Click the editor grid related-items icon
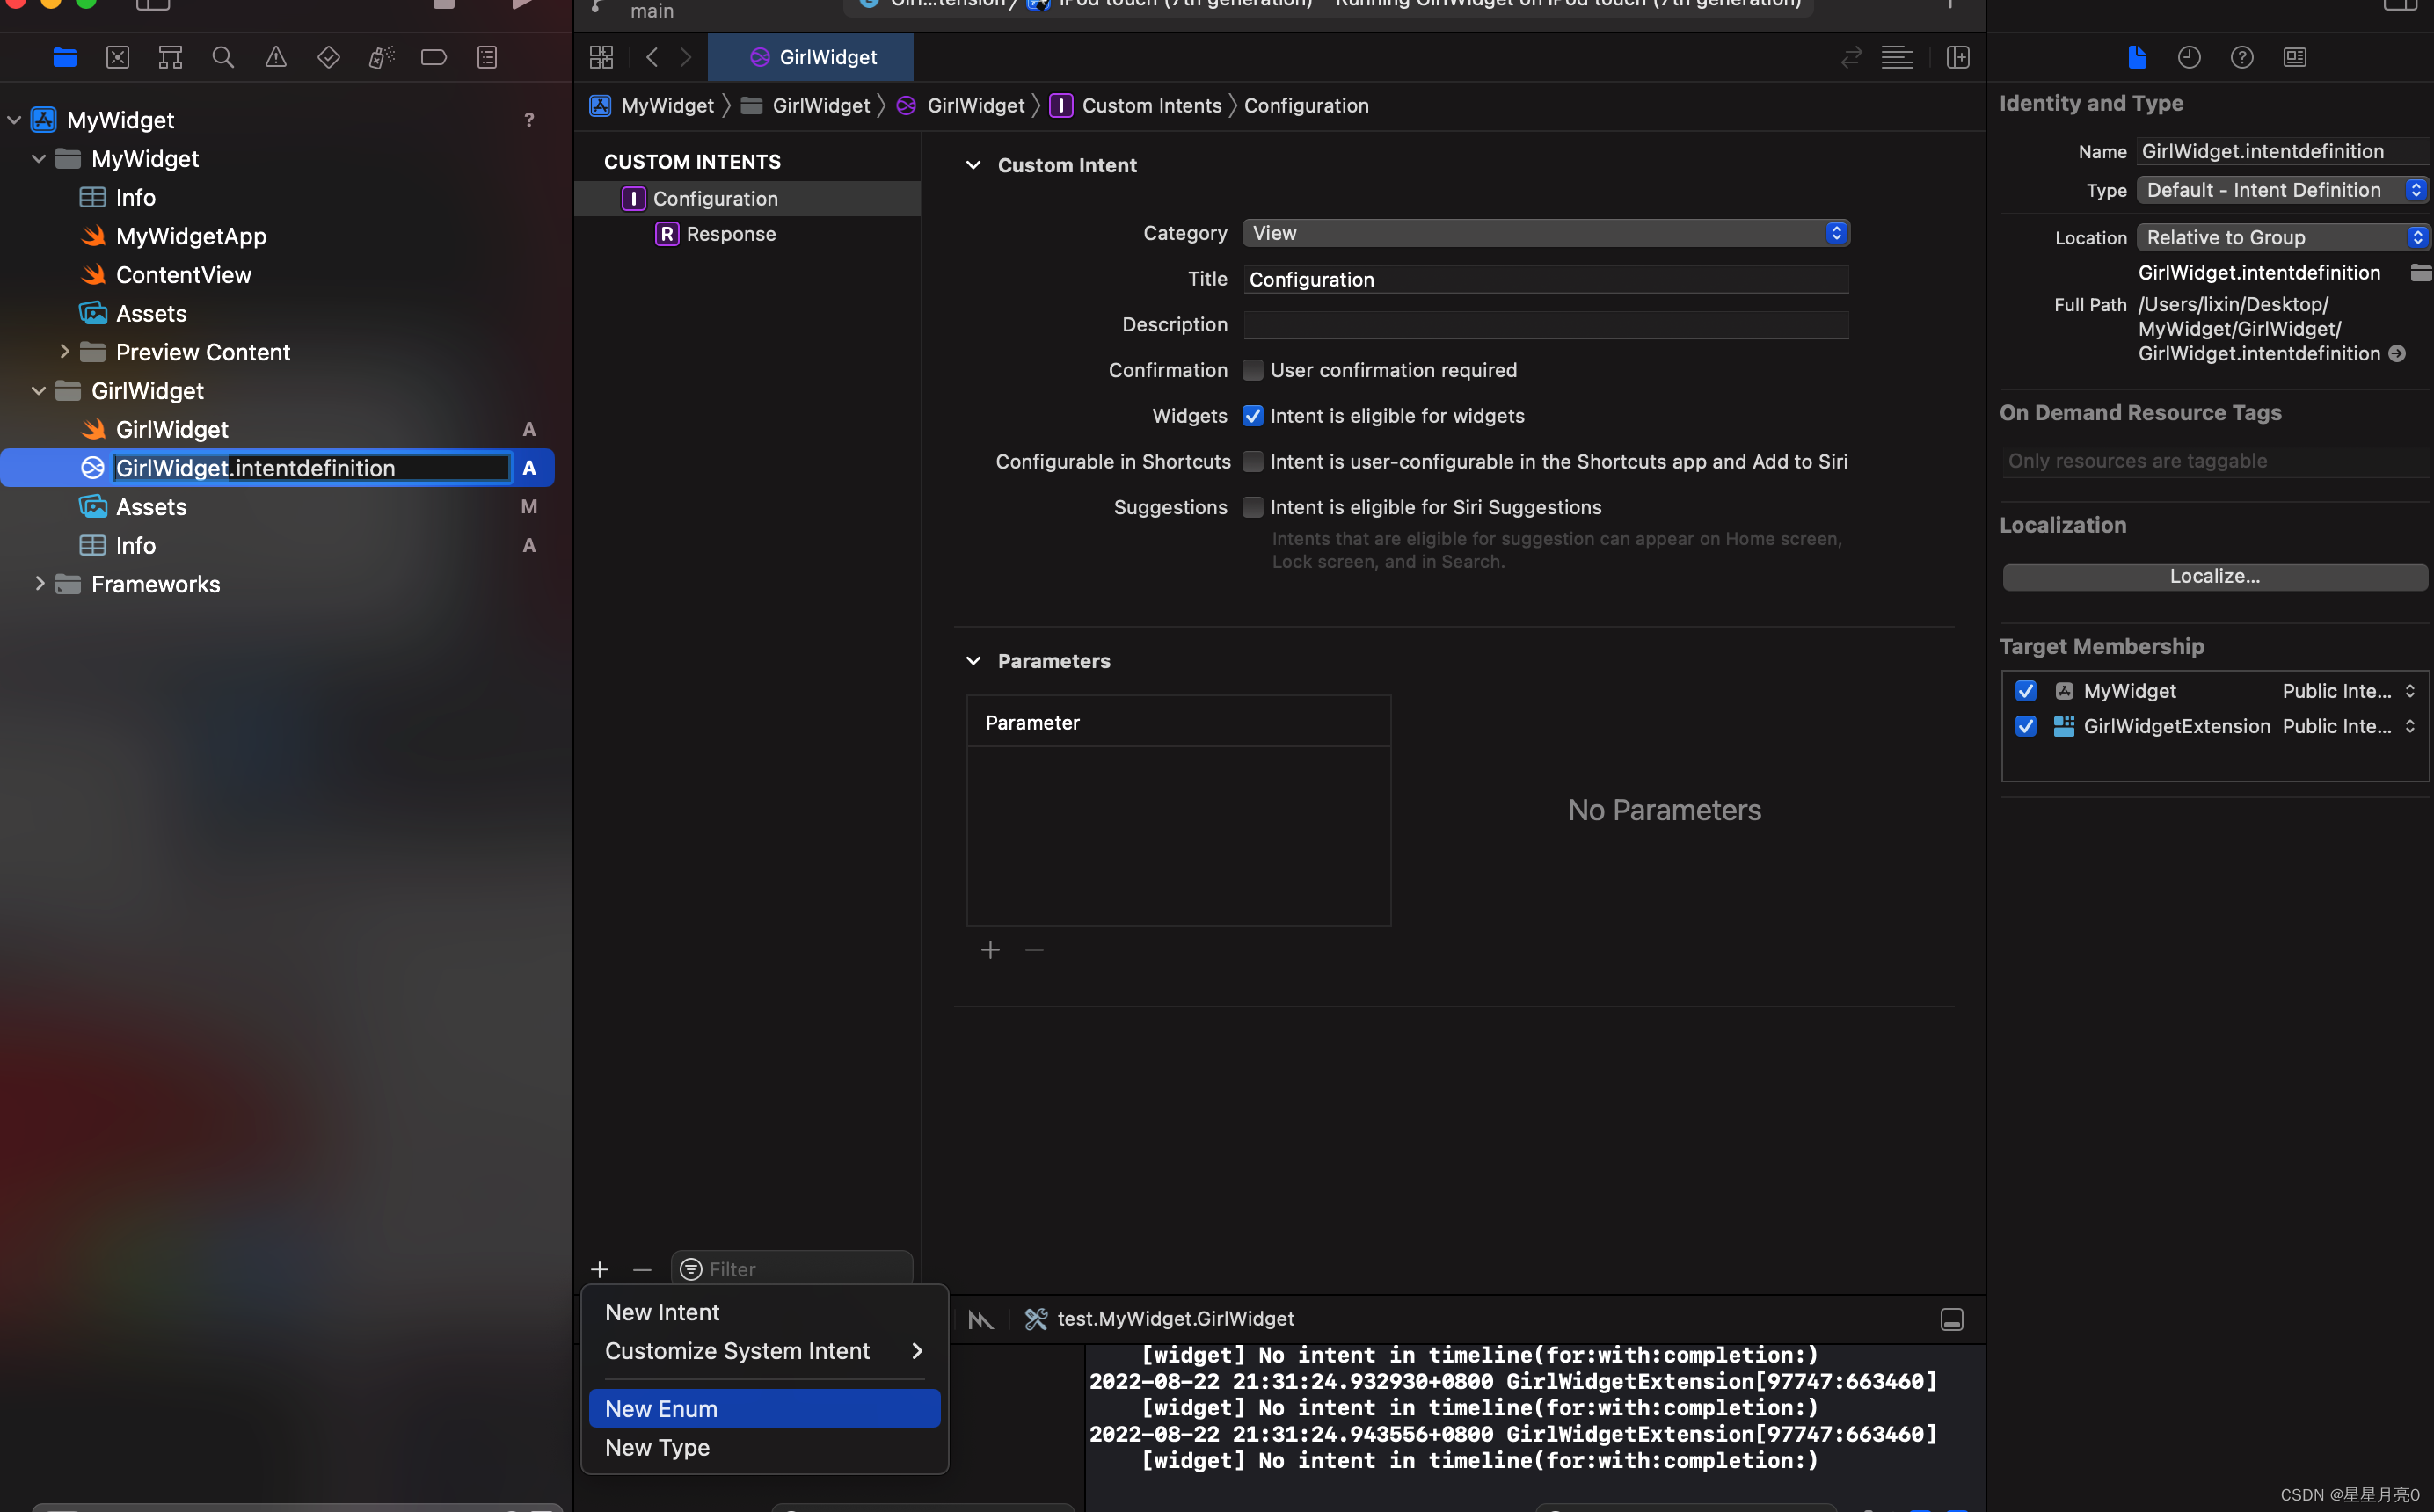Image resolution: width=2434 pixels, height=1512 pixels. click(601, 57)
